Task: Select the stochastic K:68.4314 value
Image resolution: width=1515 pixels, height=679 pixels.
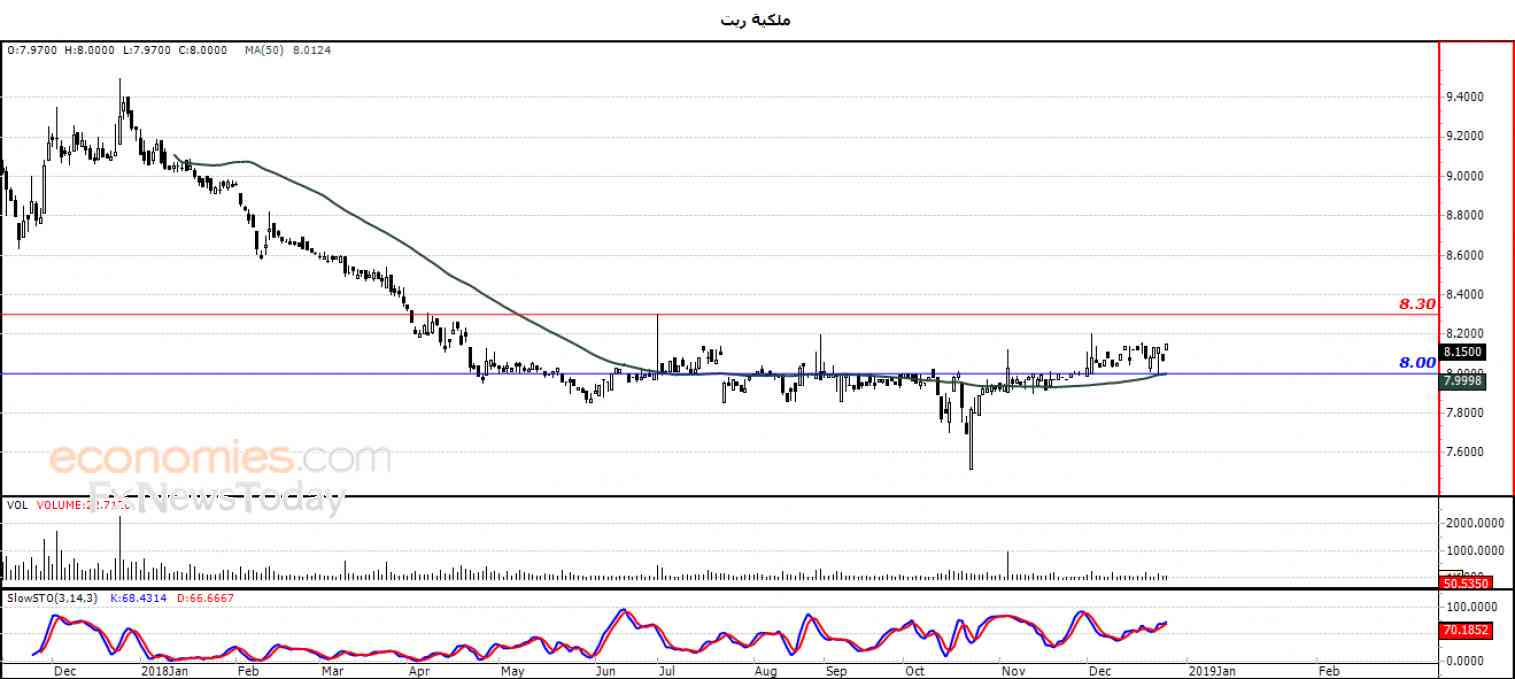Action: pyautogui.click(x=140, y=597)
